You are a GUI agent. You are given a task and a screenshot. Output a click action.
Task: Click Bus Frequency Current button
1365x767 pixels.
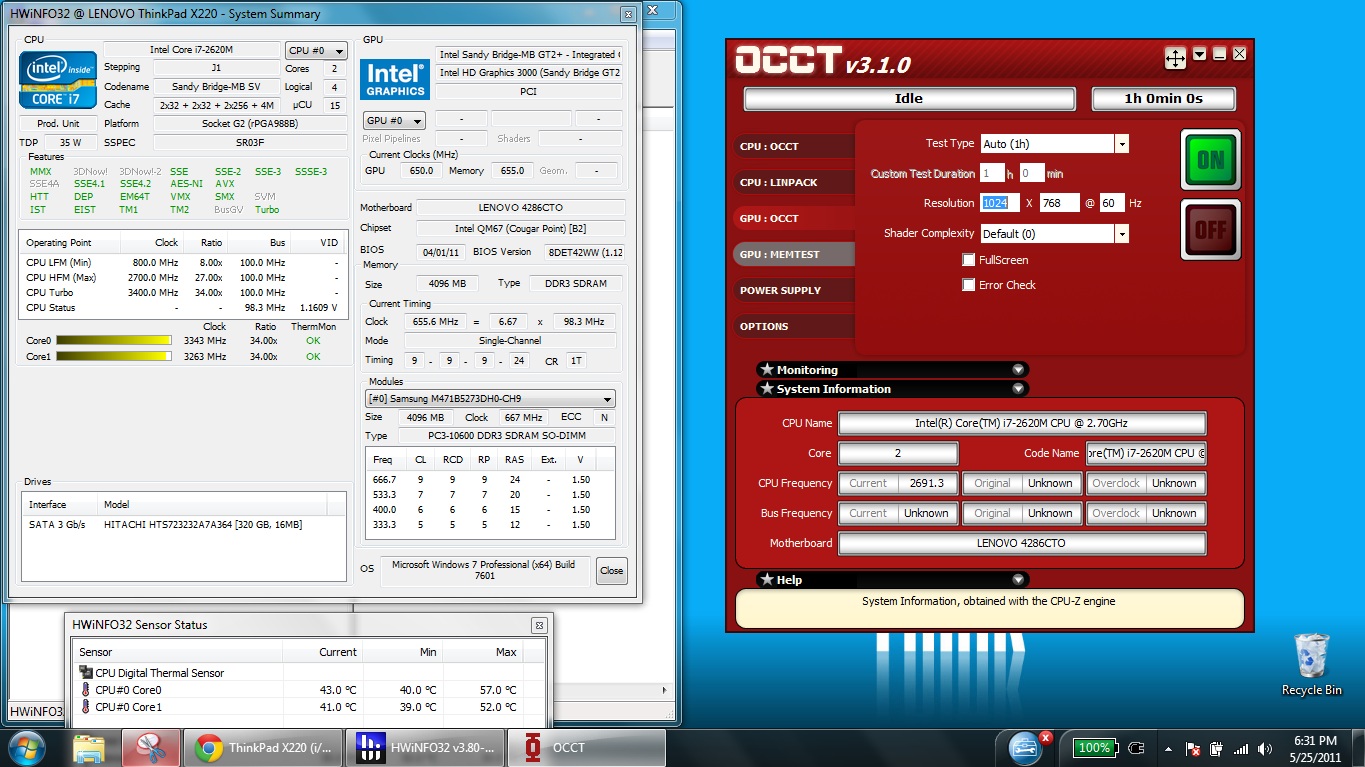coord(868,513)
